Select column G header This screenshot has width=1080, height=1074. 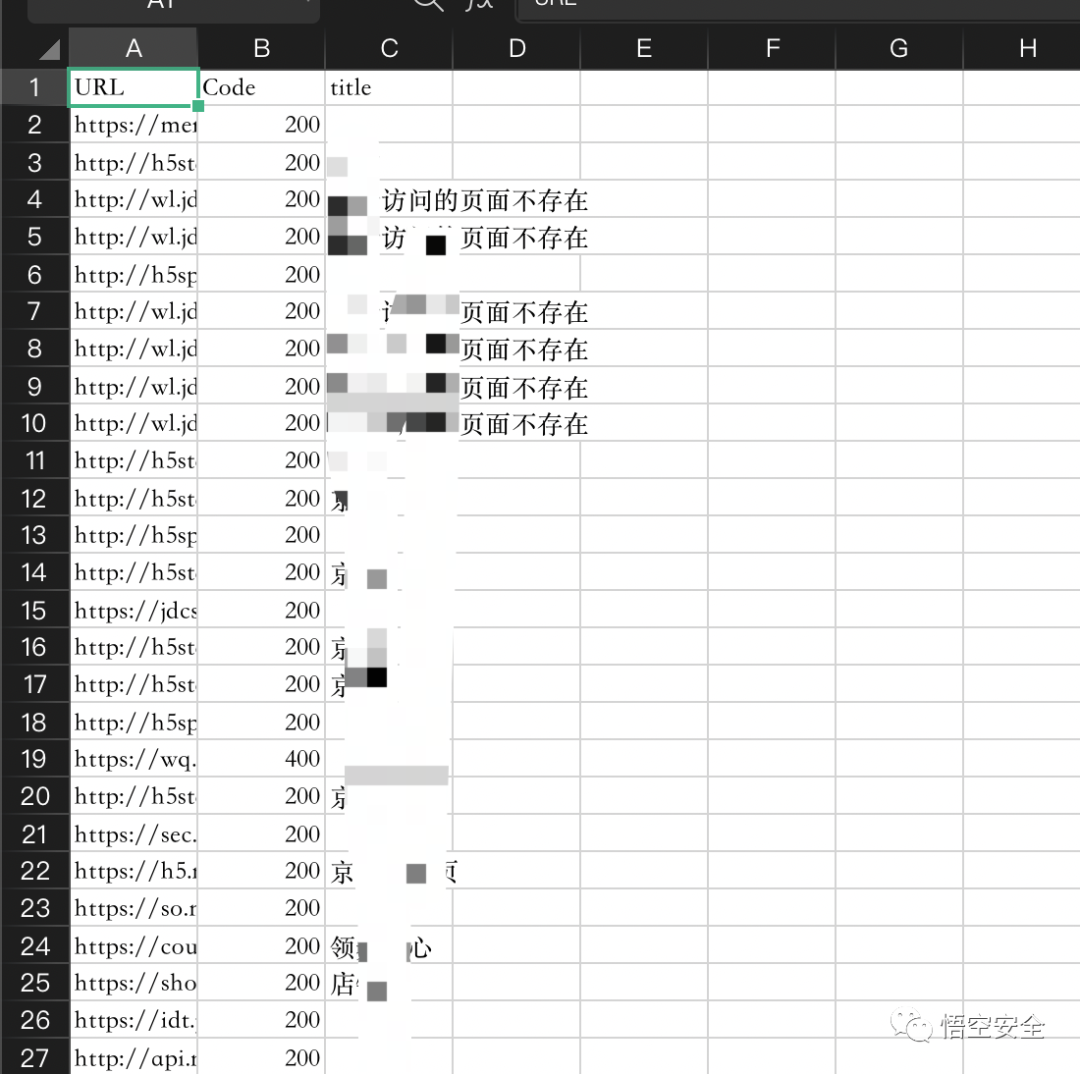(x=899, y=48)
